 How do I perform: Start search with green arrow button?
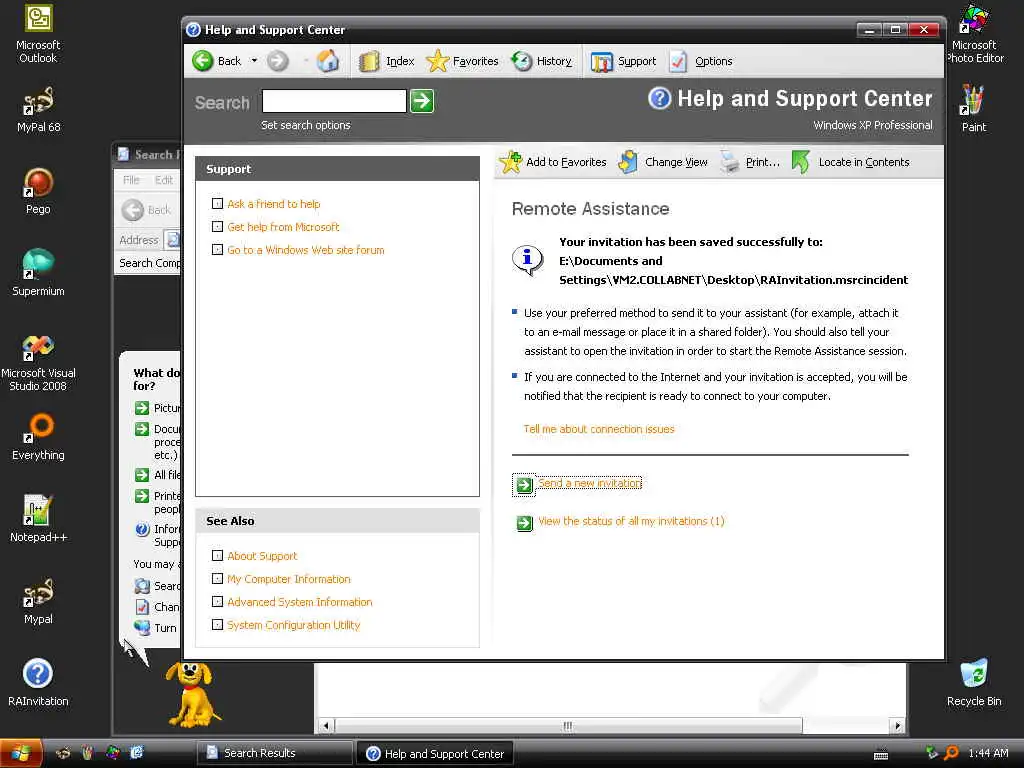(x=422, y=101)
